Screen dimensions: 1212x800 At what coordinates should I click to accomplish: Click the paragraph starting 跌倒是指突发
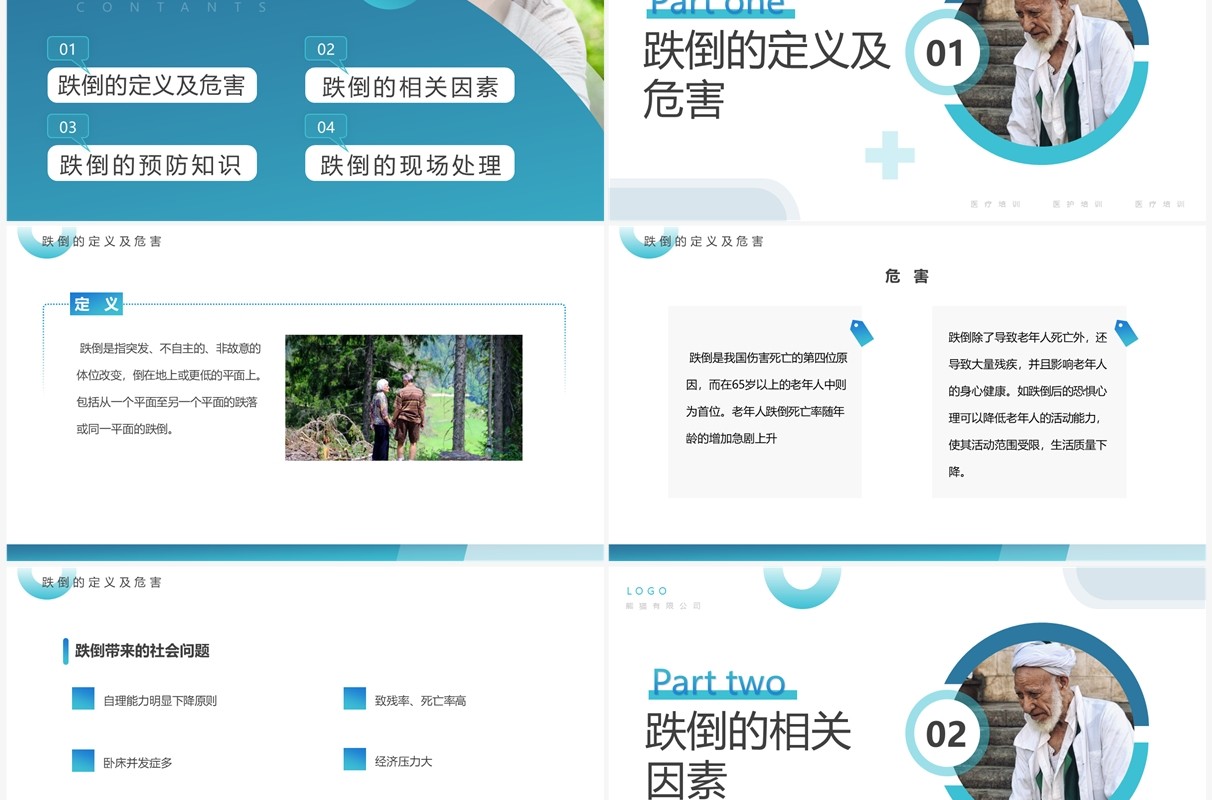169,389
